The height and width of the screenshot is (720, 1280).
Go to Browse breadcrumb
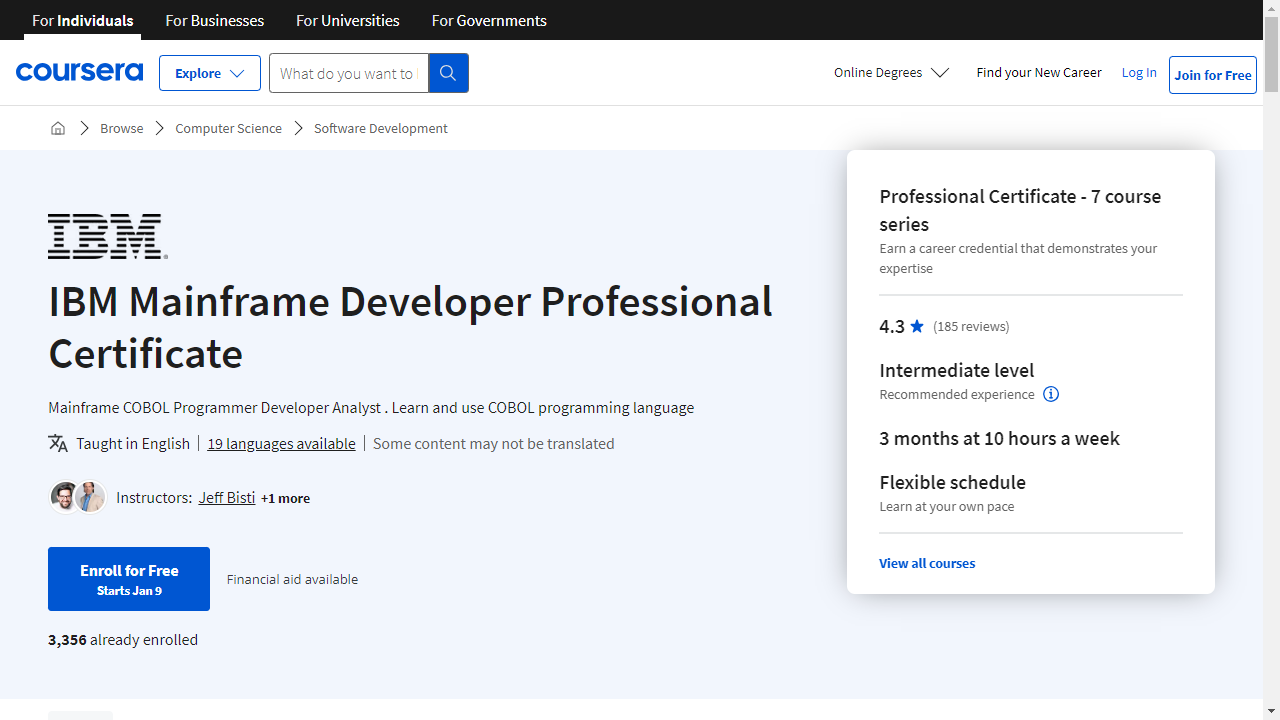pyautogui.click(x=122, y=128)
